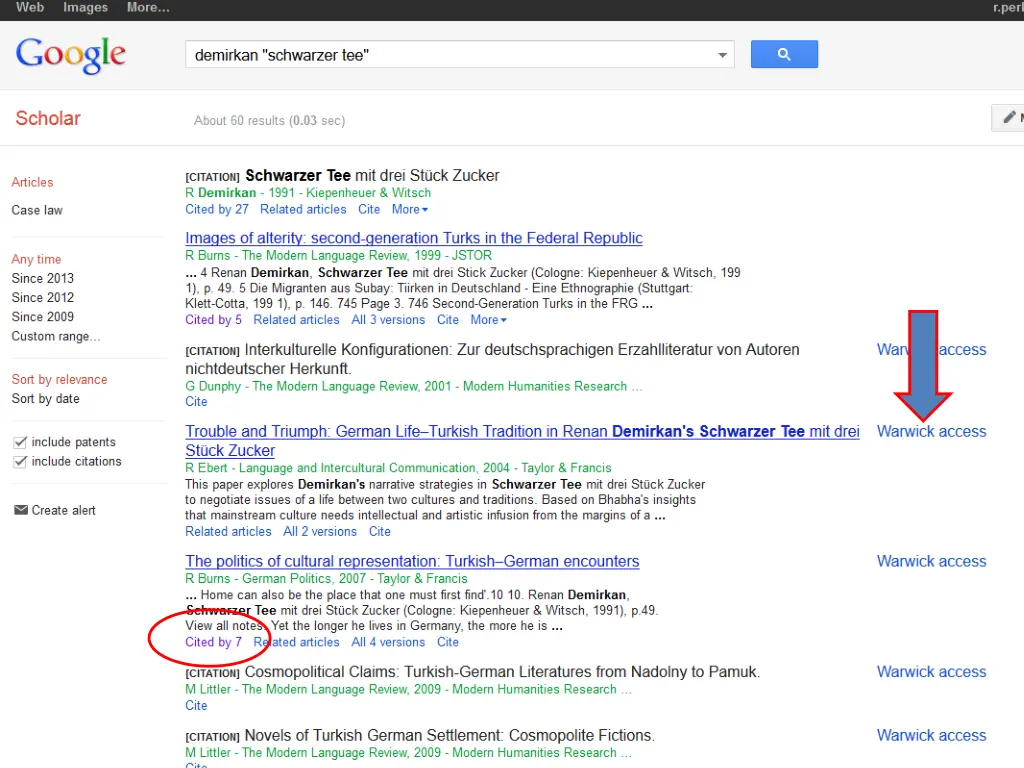Open Cited by 5 link
This screenshot has width=1024, height=768.
214,320
